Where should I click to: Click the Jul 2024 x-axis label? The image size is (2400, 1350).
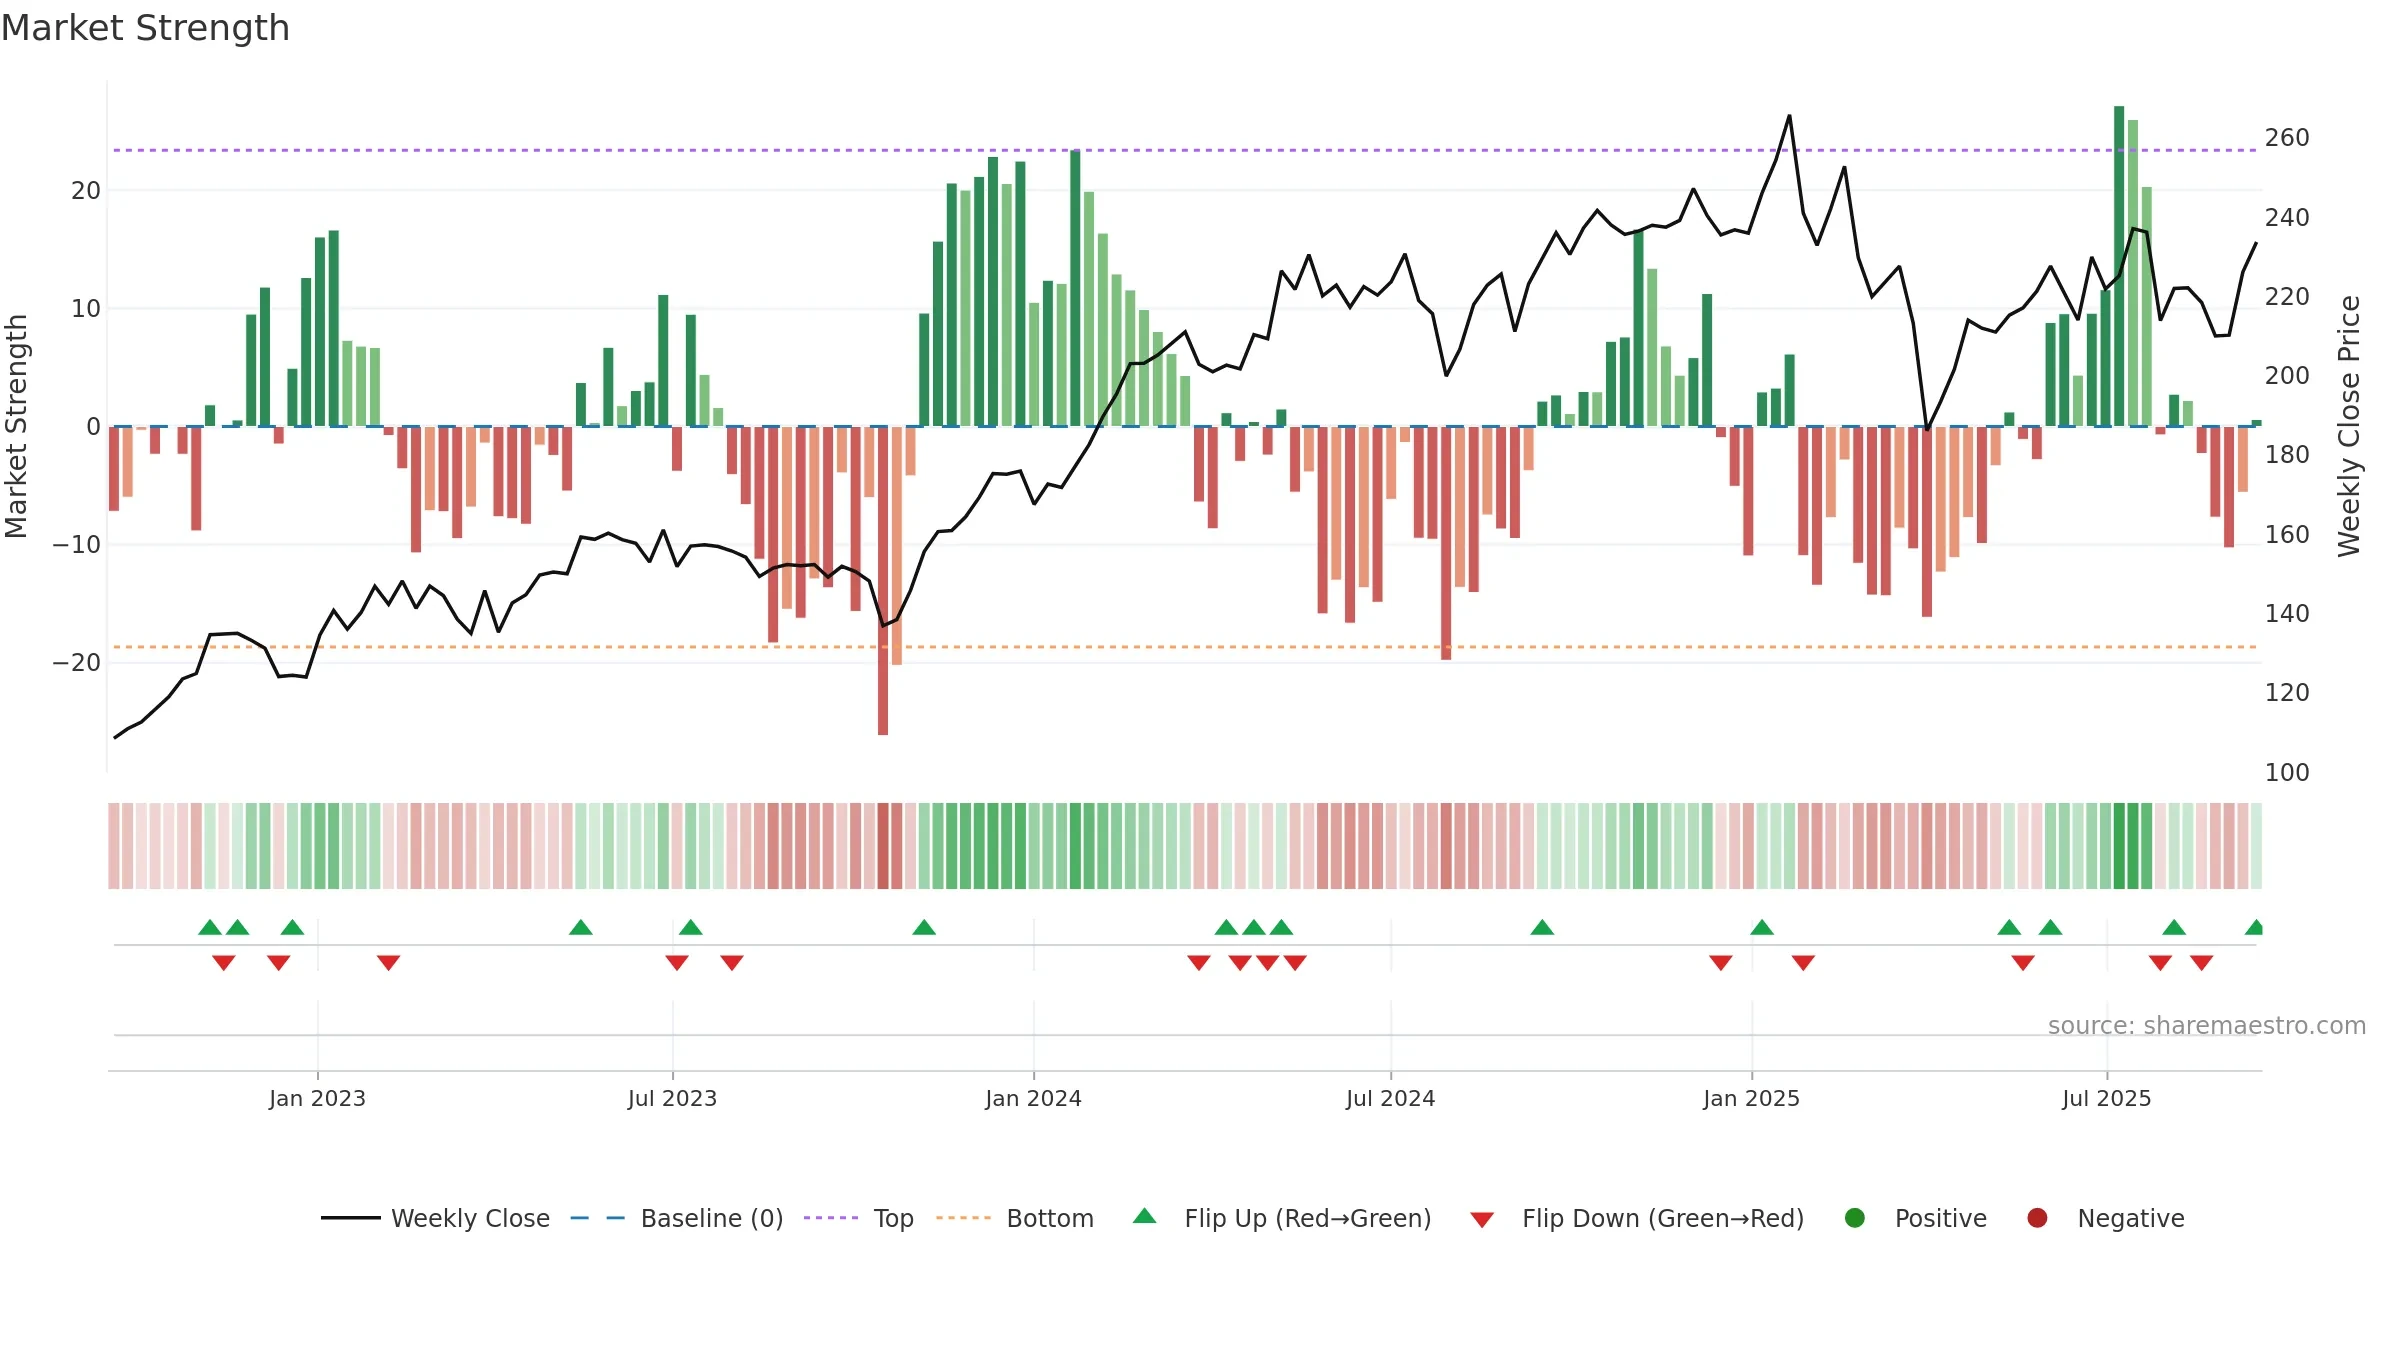(x=1390, y=1098)
